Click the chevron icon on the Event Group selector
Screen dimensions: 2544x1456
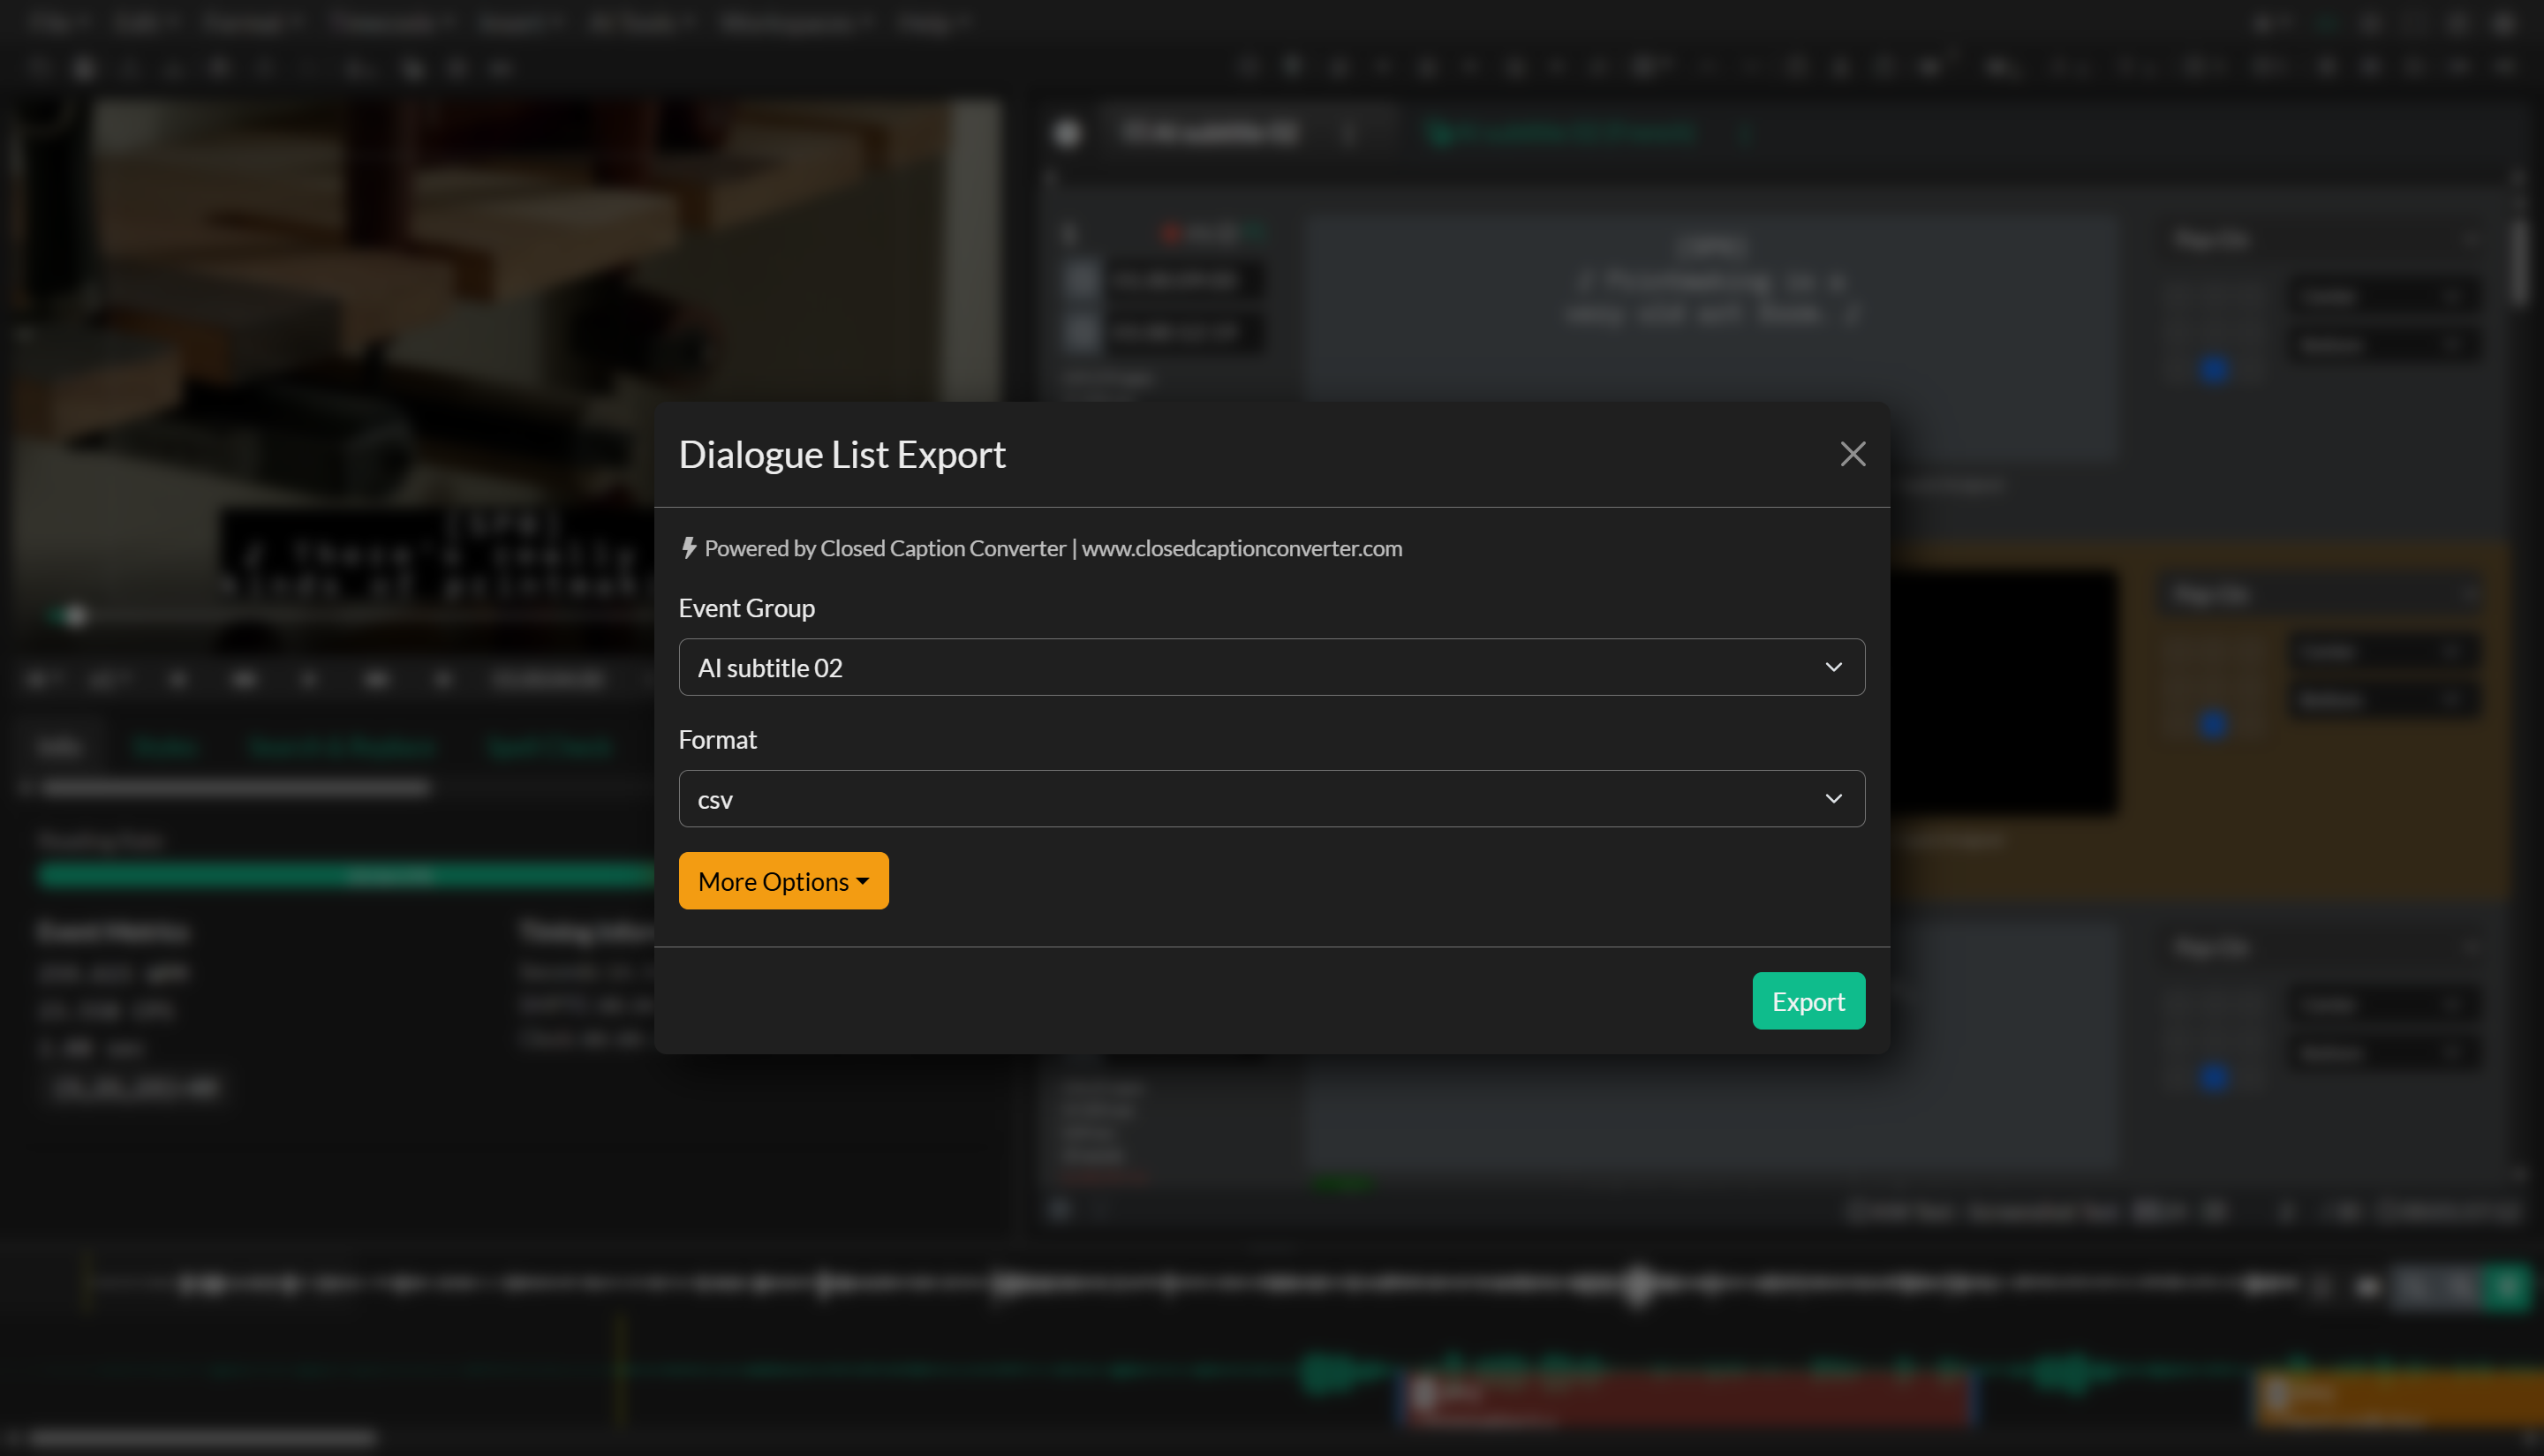pos(1835,667)
